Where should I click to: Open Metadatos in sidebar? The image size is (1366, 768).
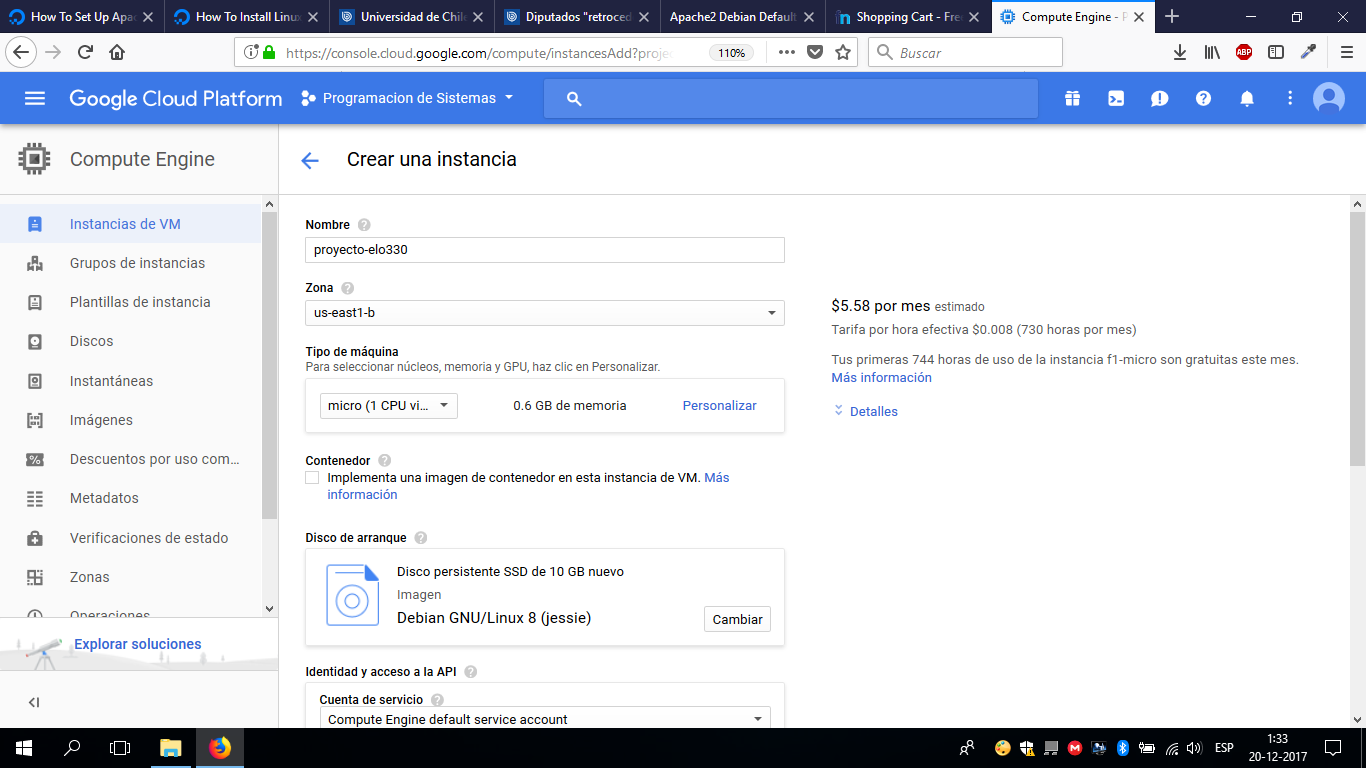130,498
